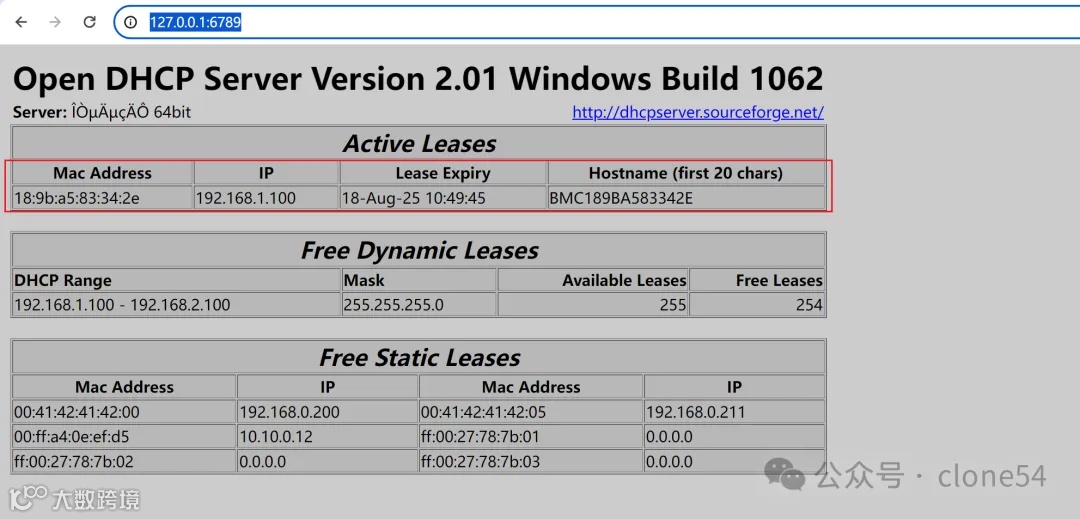Select the leased IP 192.168.1.100
The height and width of the screenshot is (519, 1080).
tap(246, 198)
